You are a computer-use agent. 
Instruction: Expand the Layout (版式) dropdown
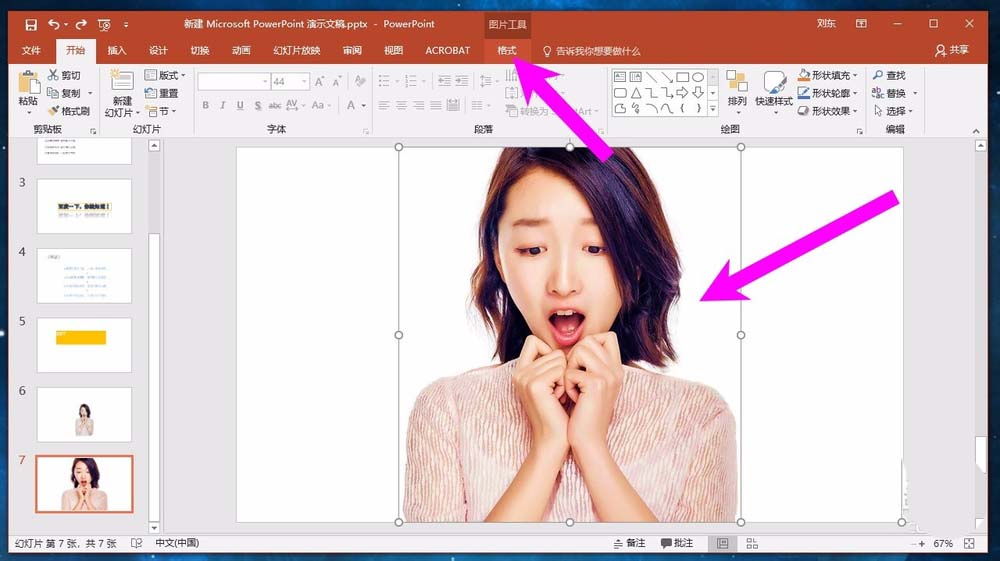[x=183, y=76]
